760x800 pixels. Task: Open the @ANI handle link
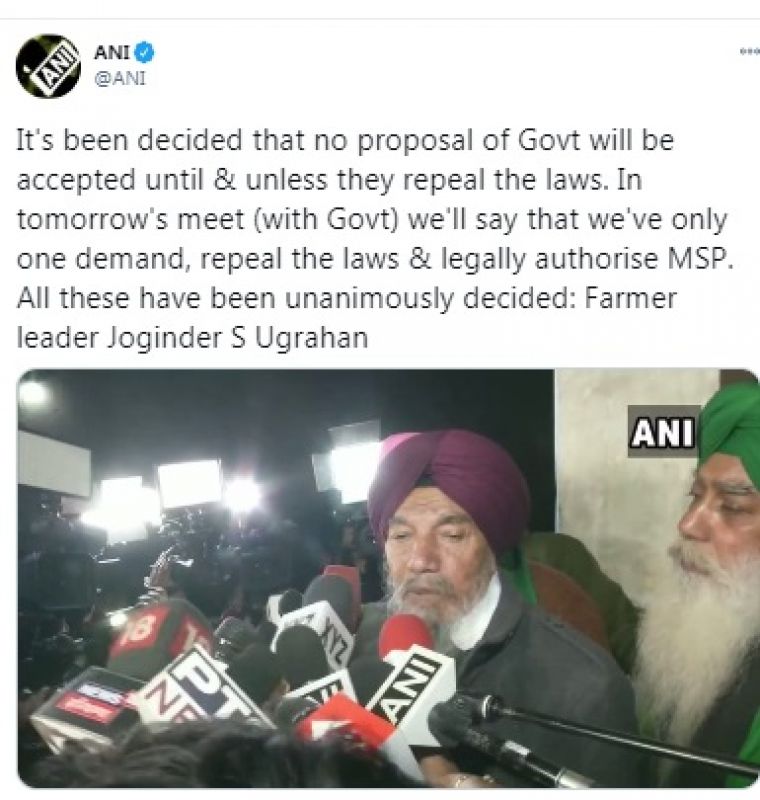(120, 79)
